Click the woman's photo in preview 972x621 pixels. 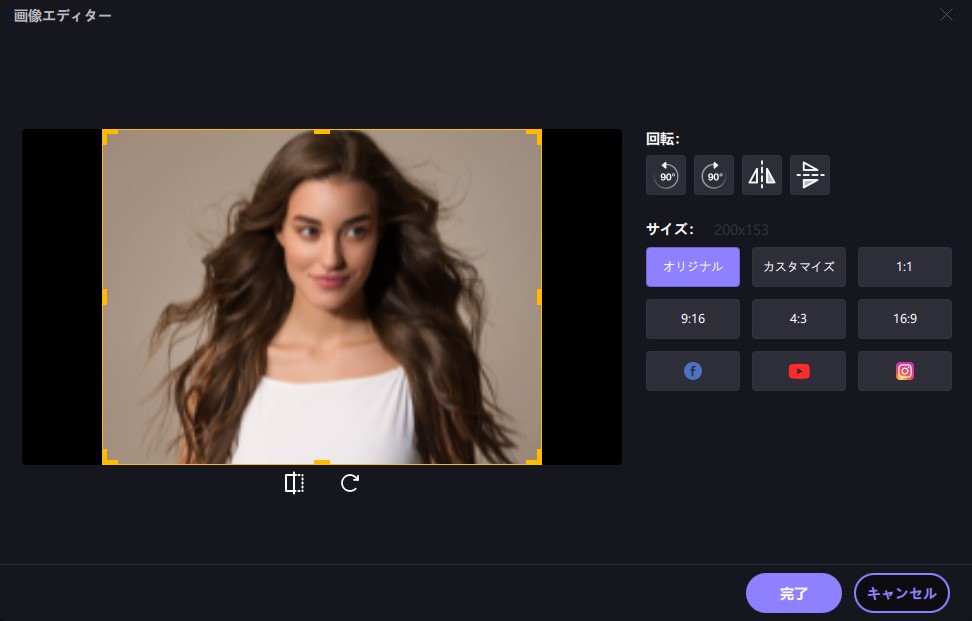(x=322, y=297)
